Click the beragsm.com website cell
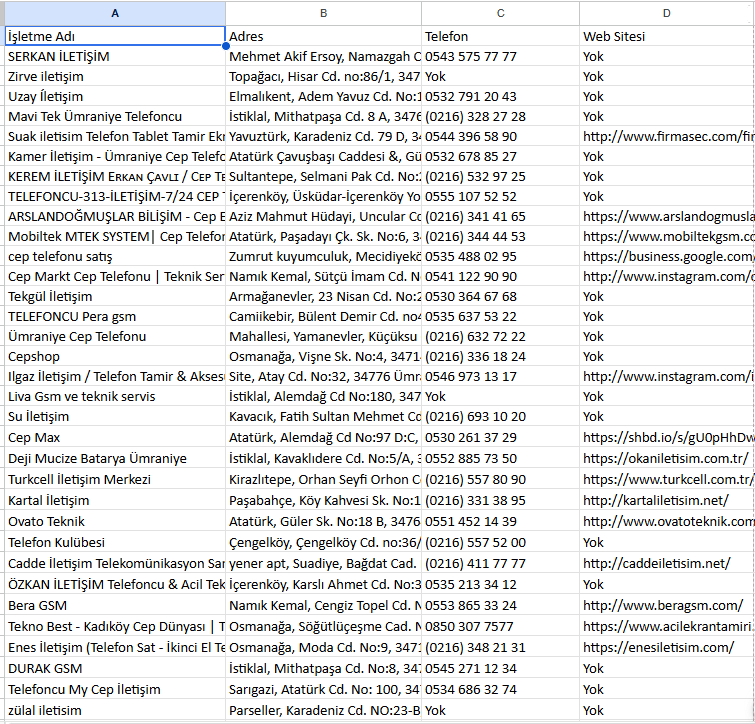The width and height of the screenshot is (755, 724). point(667,605)
